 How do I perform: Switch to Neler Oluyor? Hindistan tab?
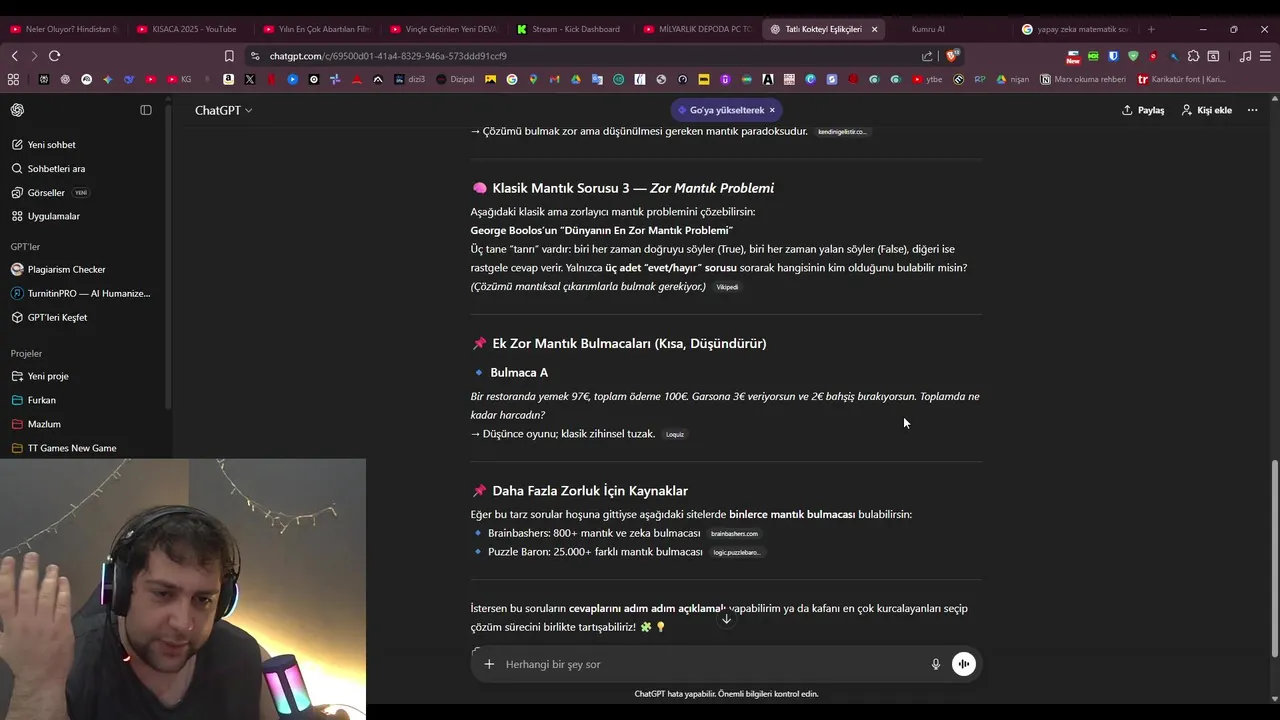(63, 29)
